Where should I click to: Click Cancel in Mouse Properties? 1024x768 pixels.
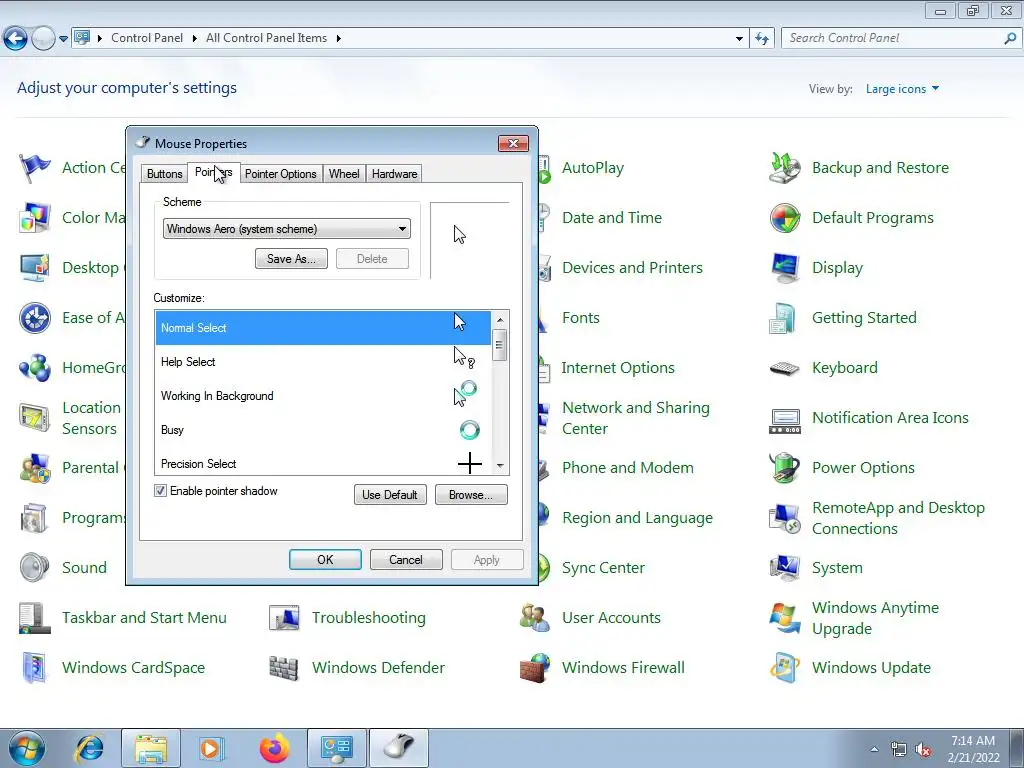406,560
